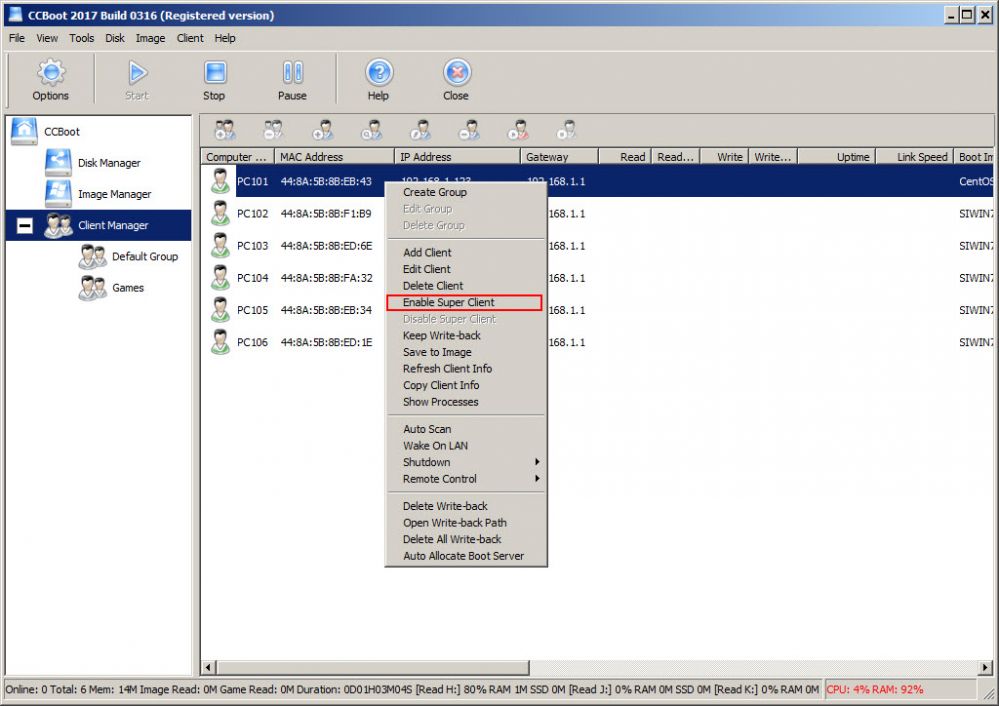Select the PC106 client icon

tap(220, 342)
